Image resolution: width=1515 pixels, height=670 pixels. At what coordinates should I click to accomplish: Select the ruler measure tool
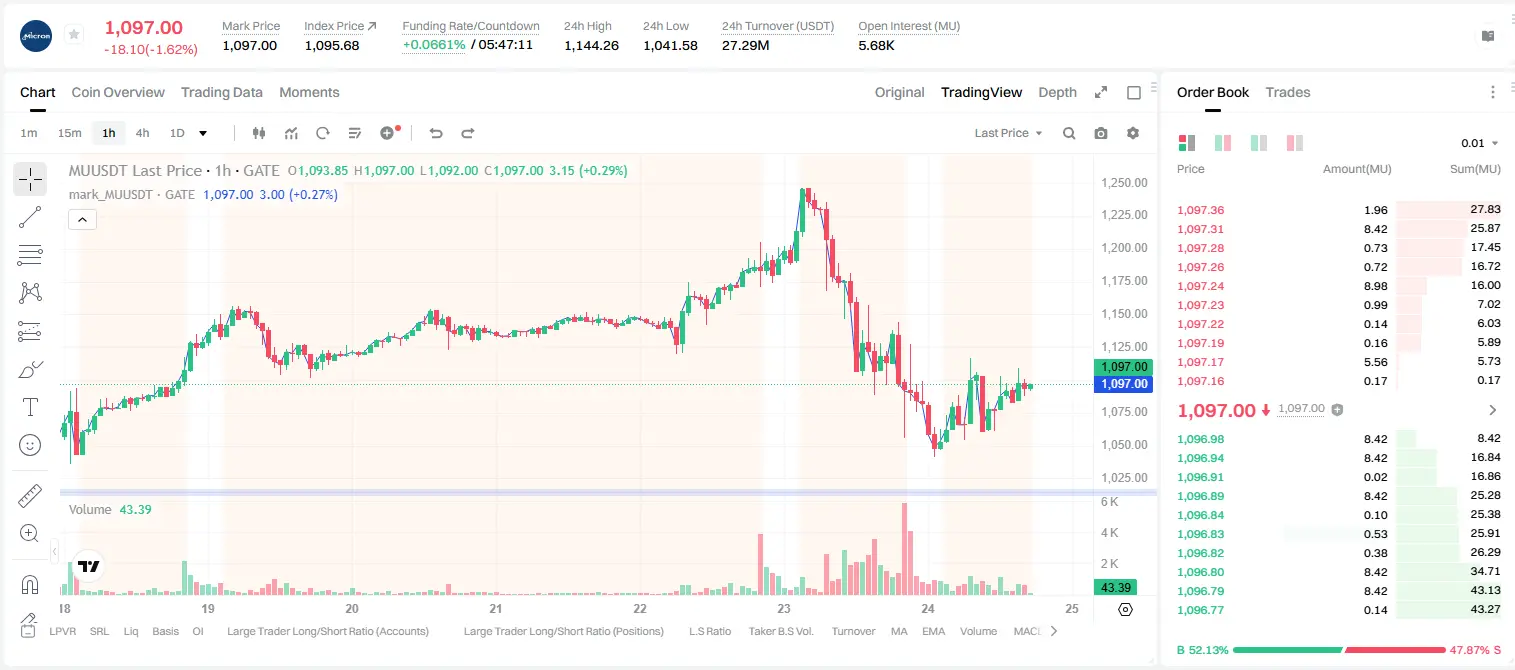tap(30, 496)
